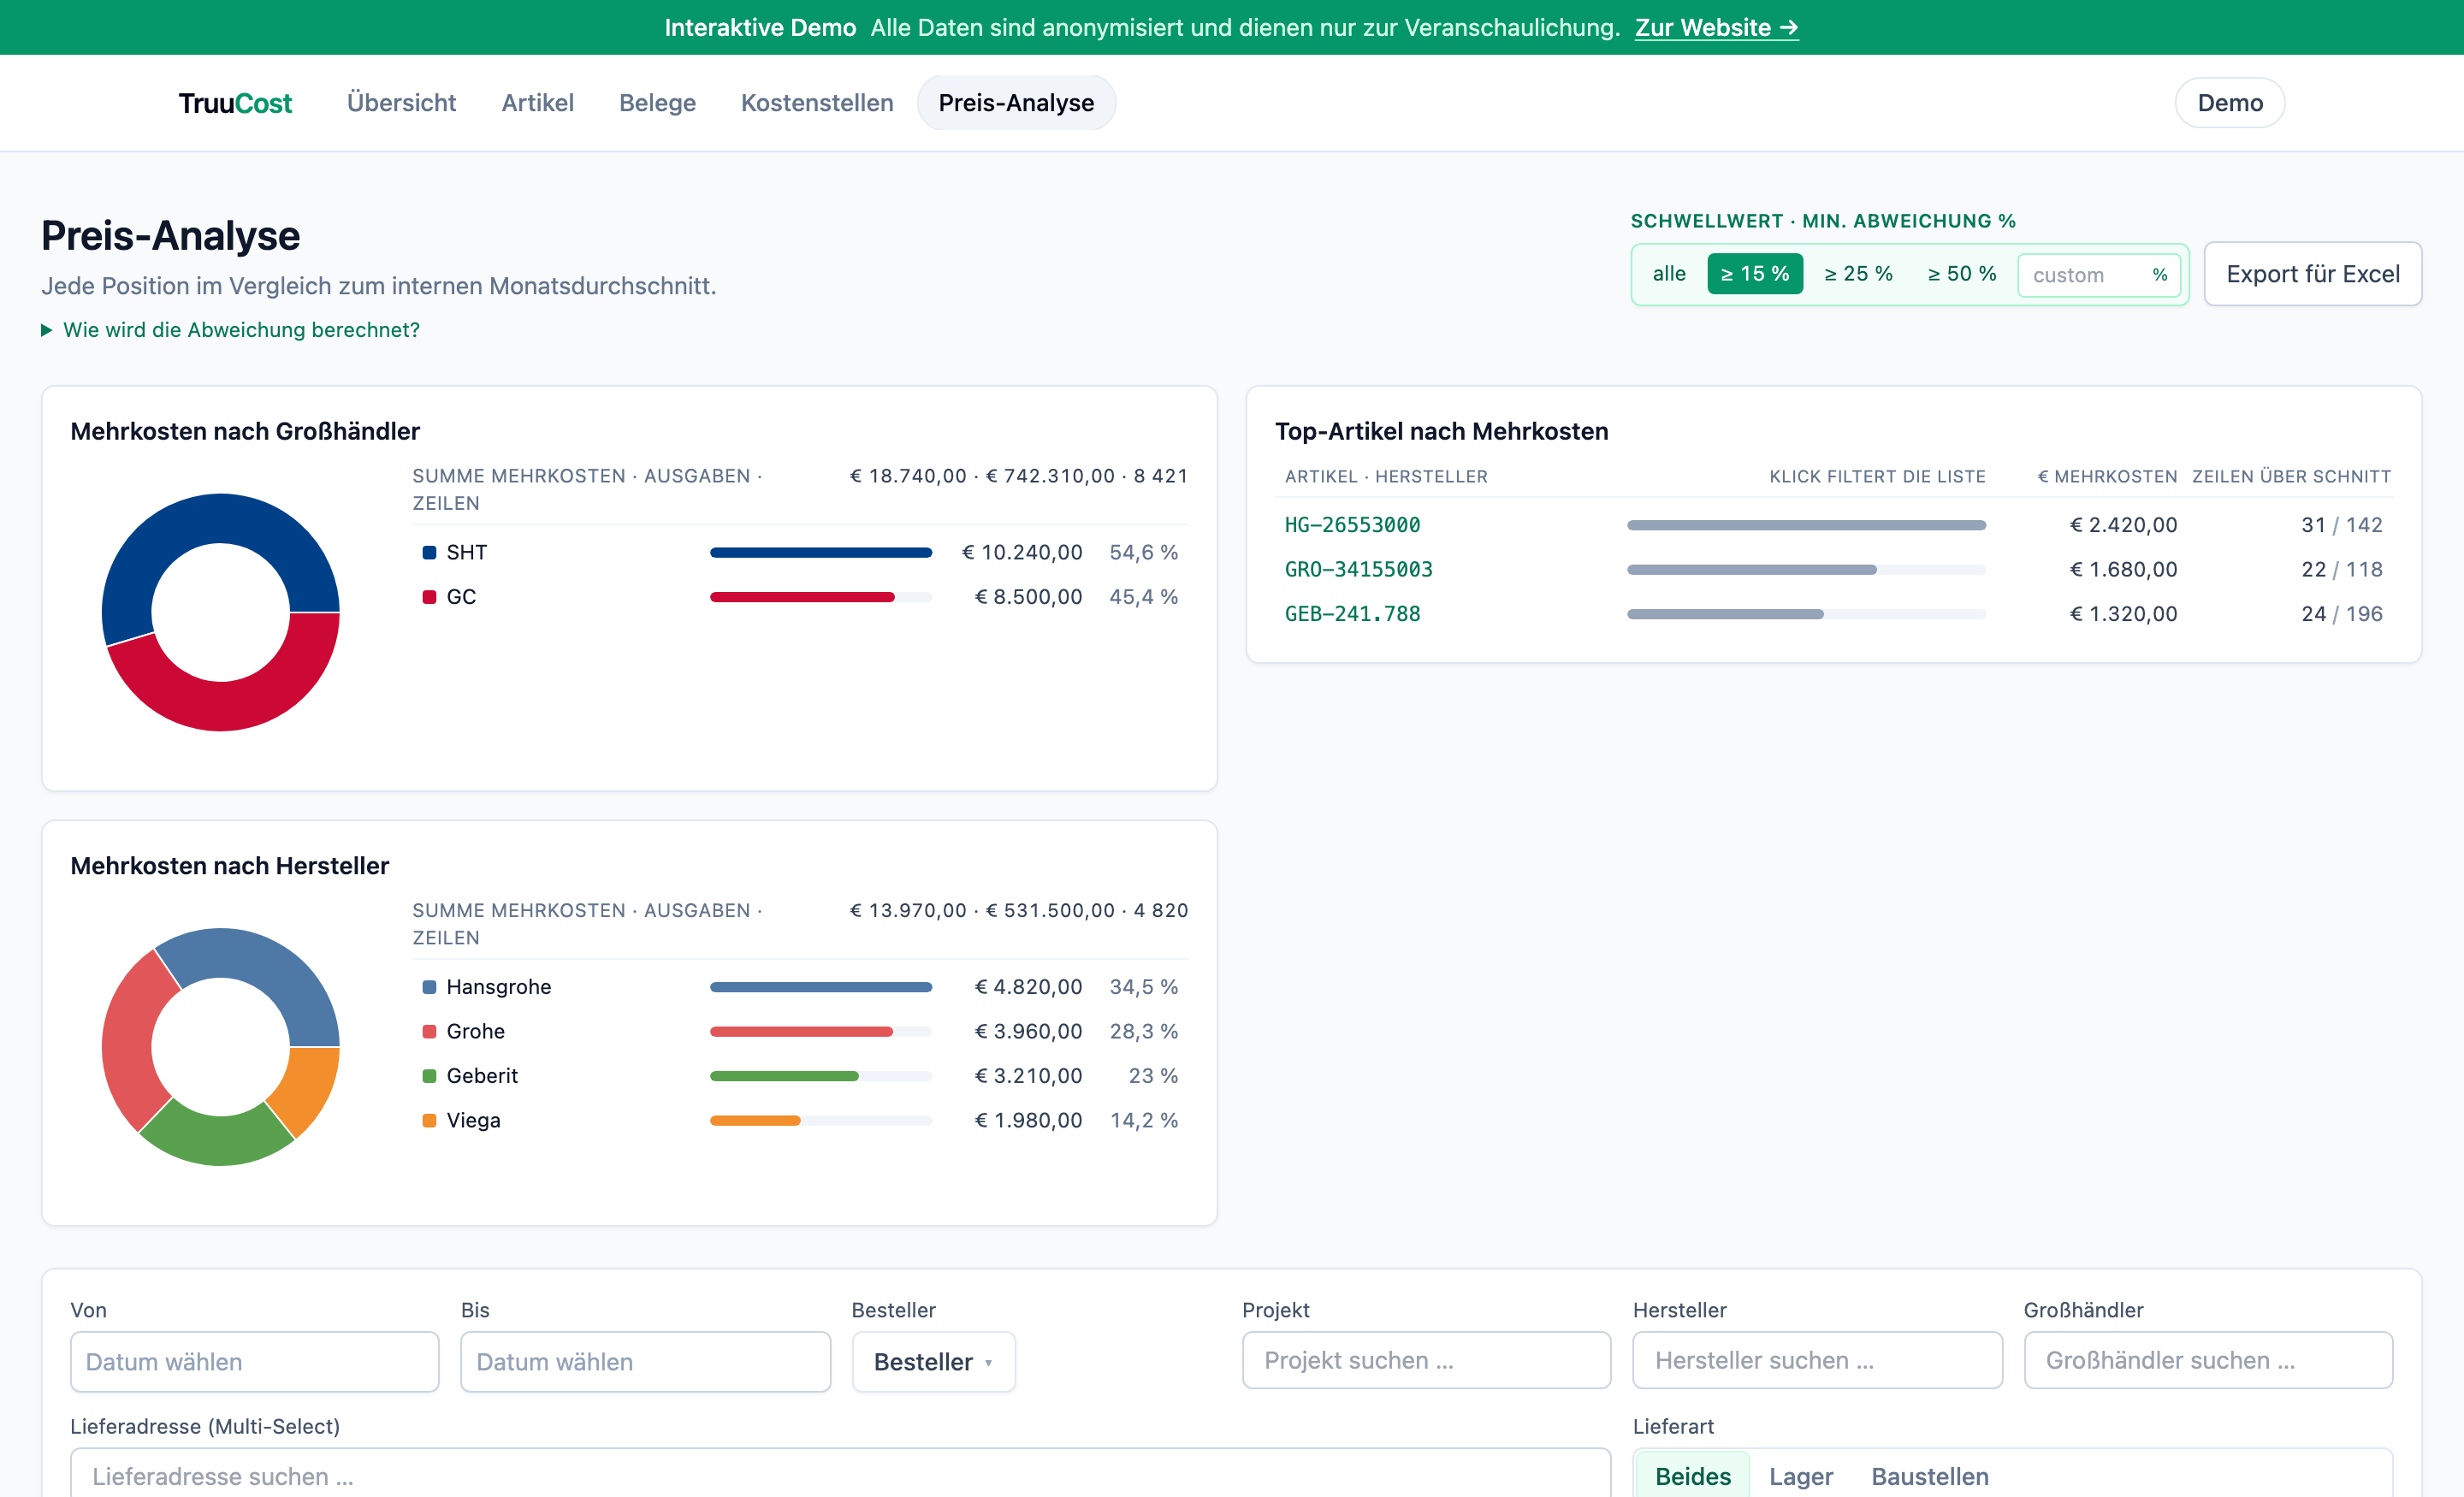Click the Grohe legend swatch
2464x1497 pixels.
click(429, 1031)
